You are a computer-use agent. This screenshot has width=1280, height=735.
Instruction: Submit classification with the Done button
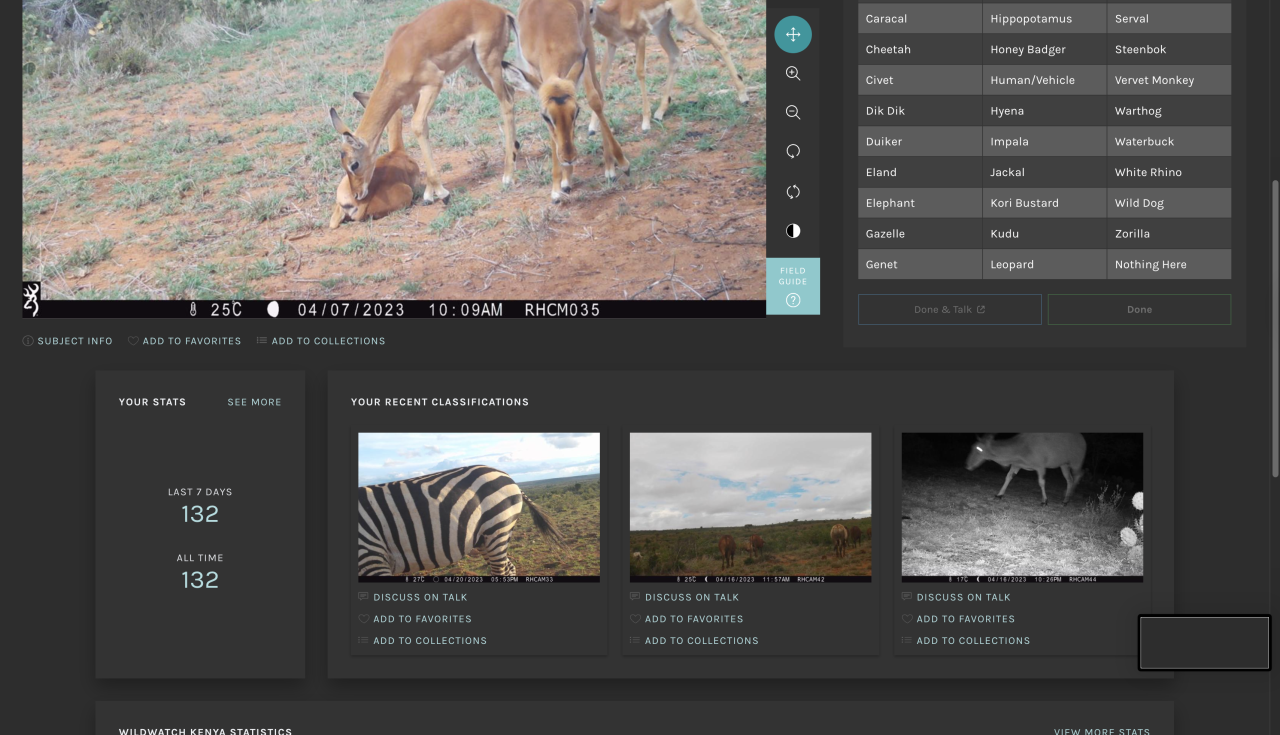coord(1139,310)
